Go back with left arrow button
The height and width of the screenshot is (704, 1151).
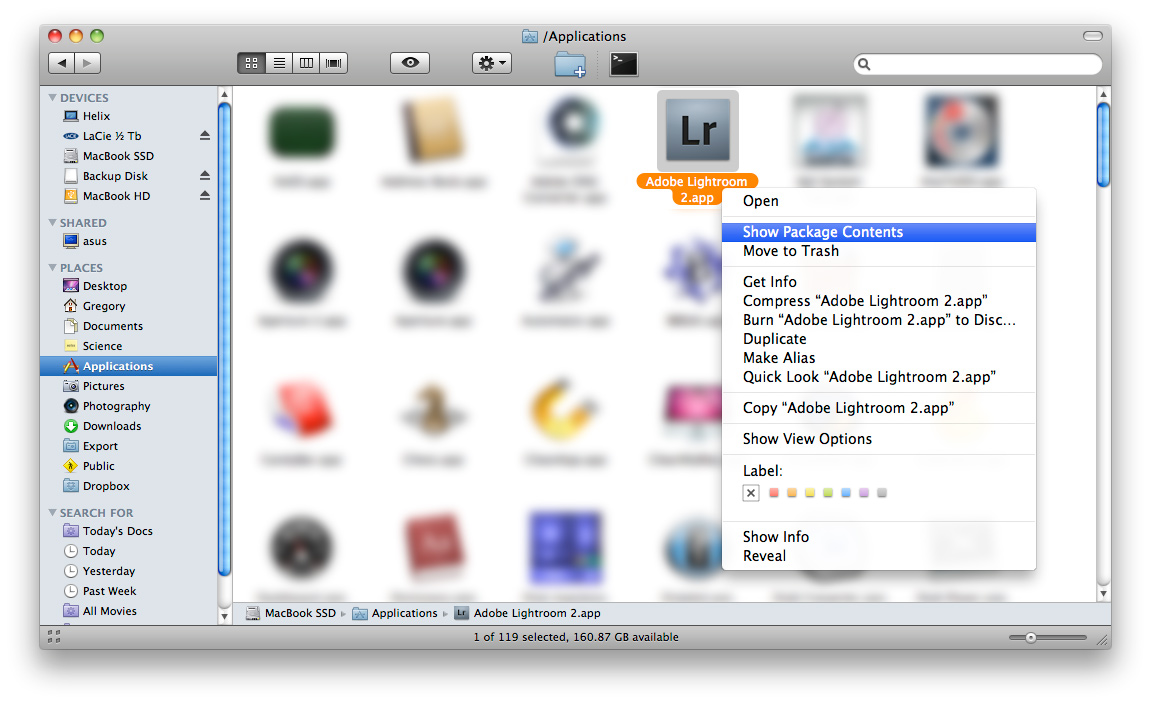point(62,63)
